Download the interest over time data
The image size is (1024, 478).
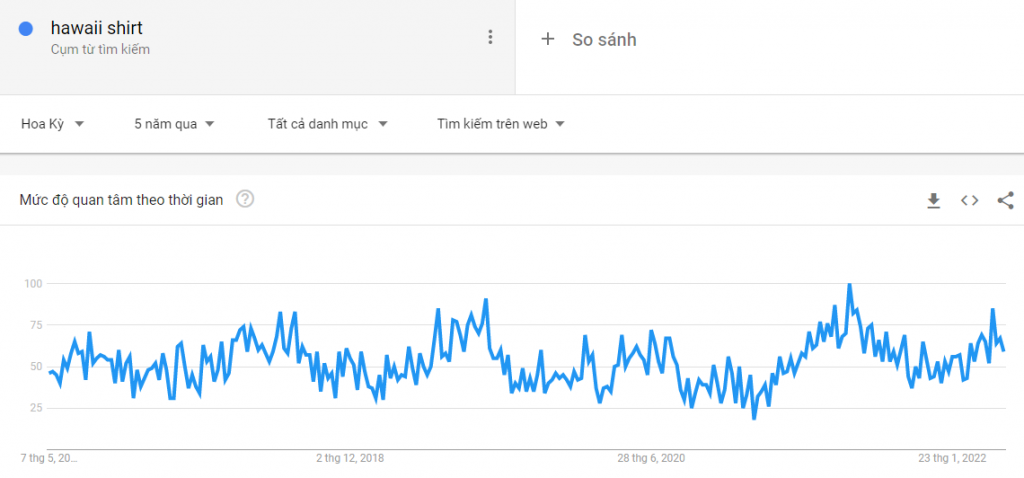coord(933,200)
